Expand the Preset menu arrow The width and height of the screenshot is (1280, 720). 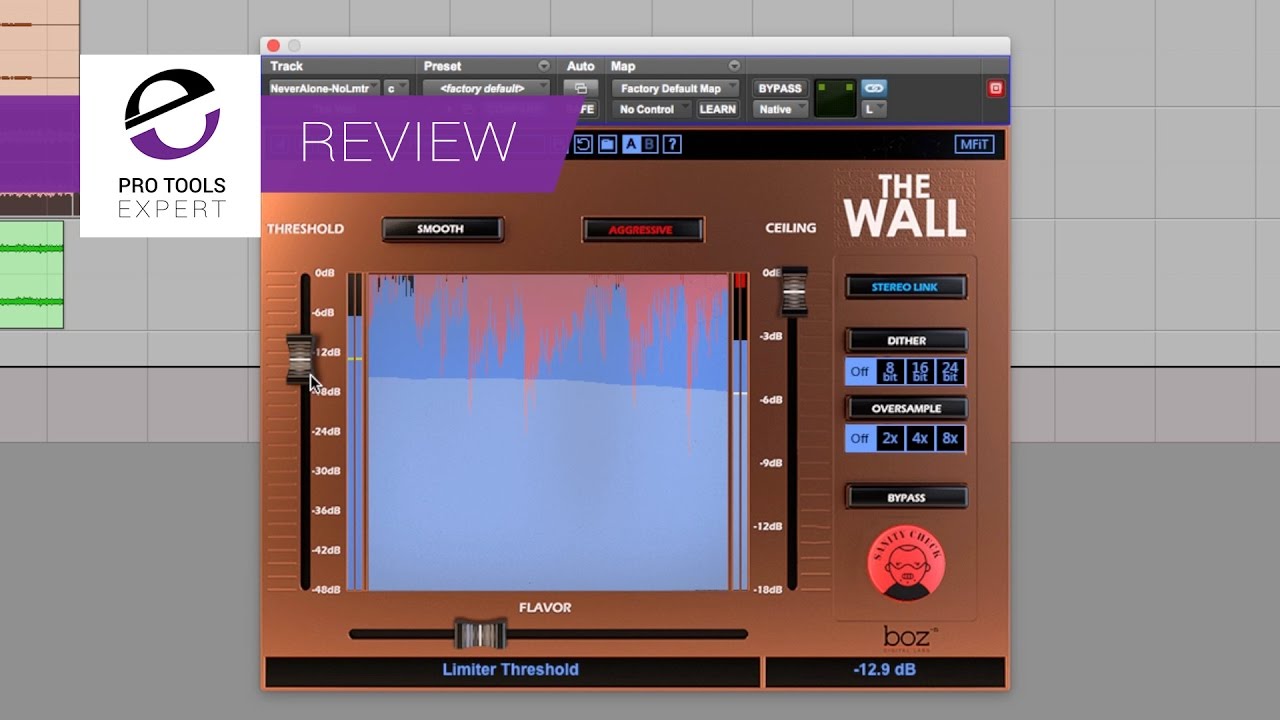(544, 66)
